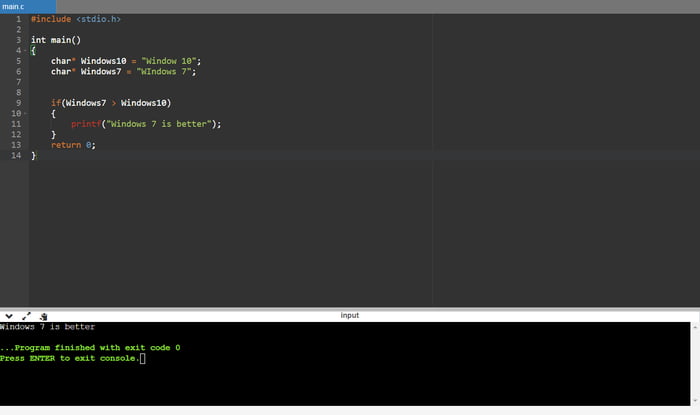Fold the if block at line 10 marker

pyautogui.click(x=25, y=114)
